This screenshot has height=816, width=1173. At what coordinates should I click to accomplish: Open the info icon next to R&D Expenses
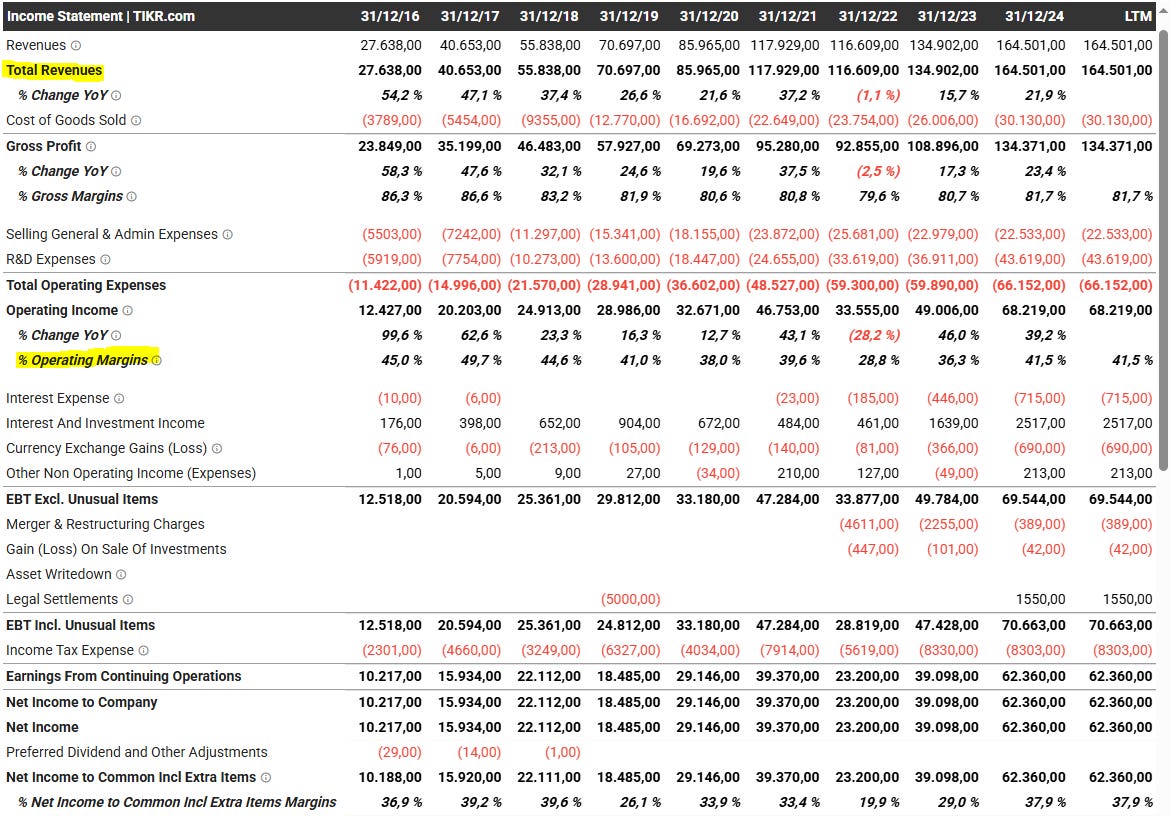(105, 260)
